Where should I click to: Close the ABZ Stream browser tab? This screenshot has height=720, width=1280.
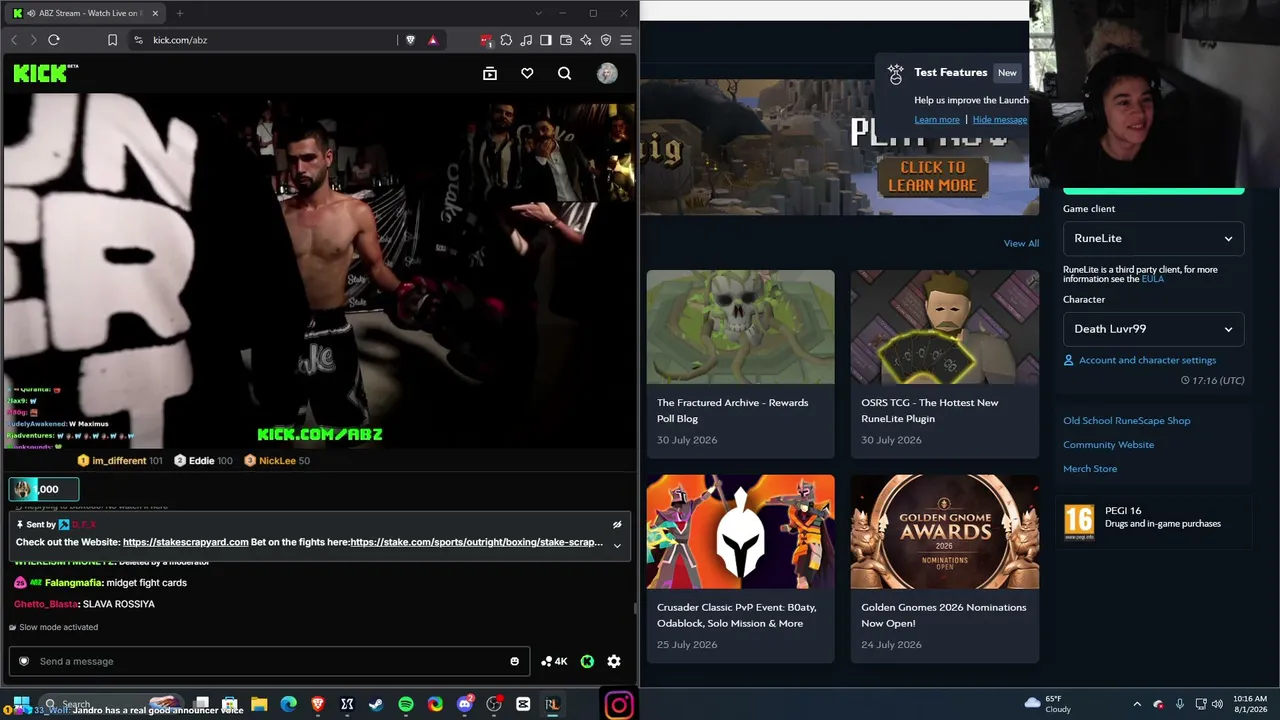tap(156, 13)
